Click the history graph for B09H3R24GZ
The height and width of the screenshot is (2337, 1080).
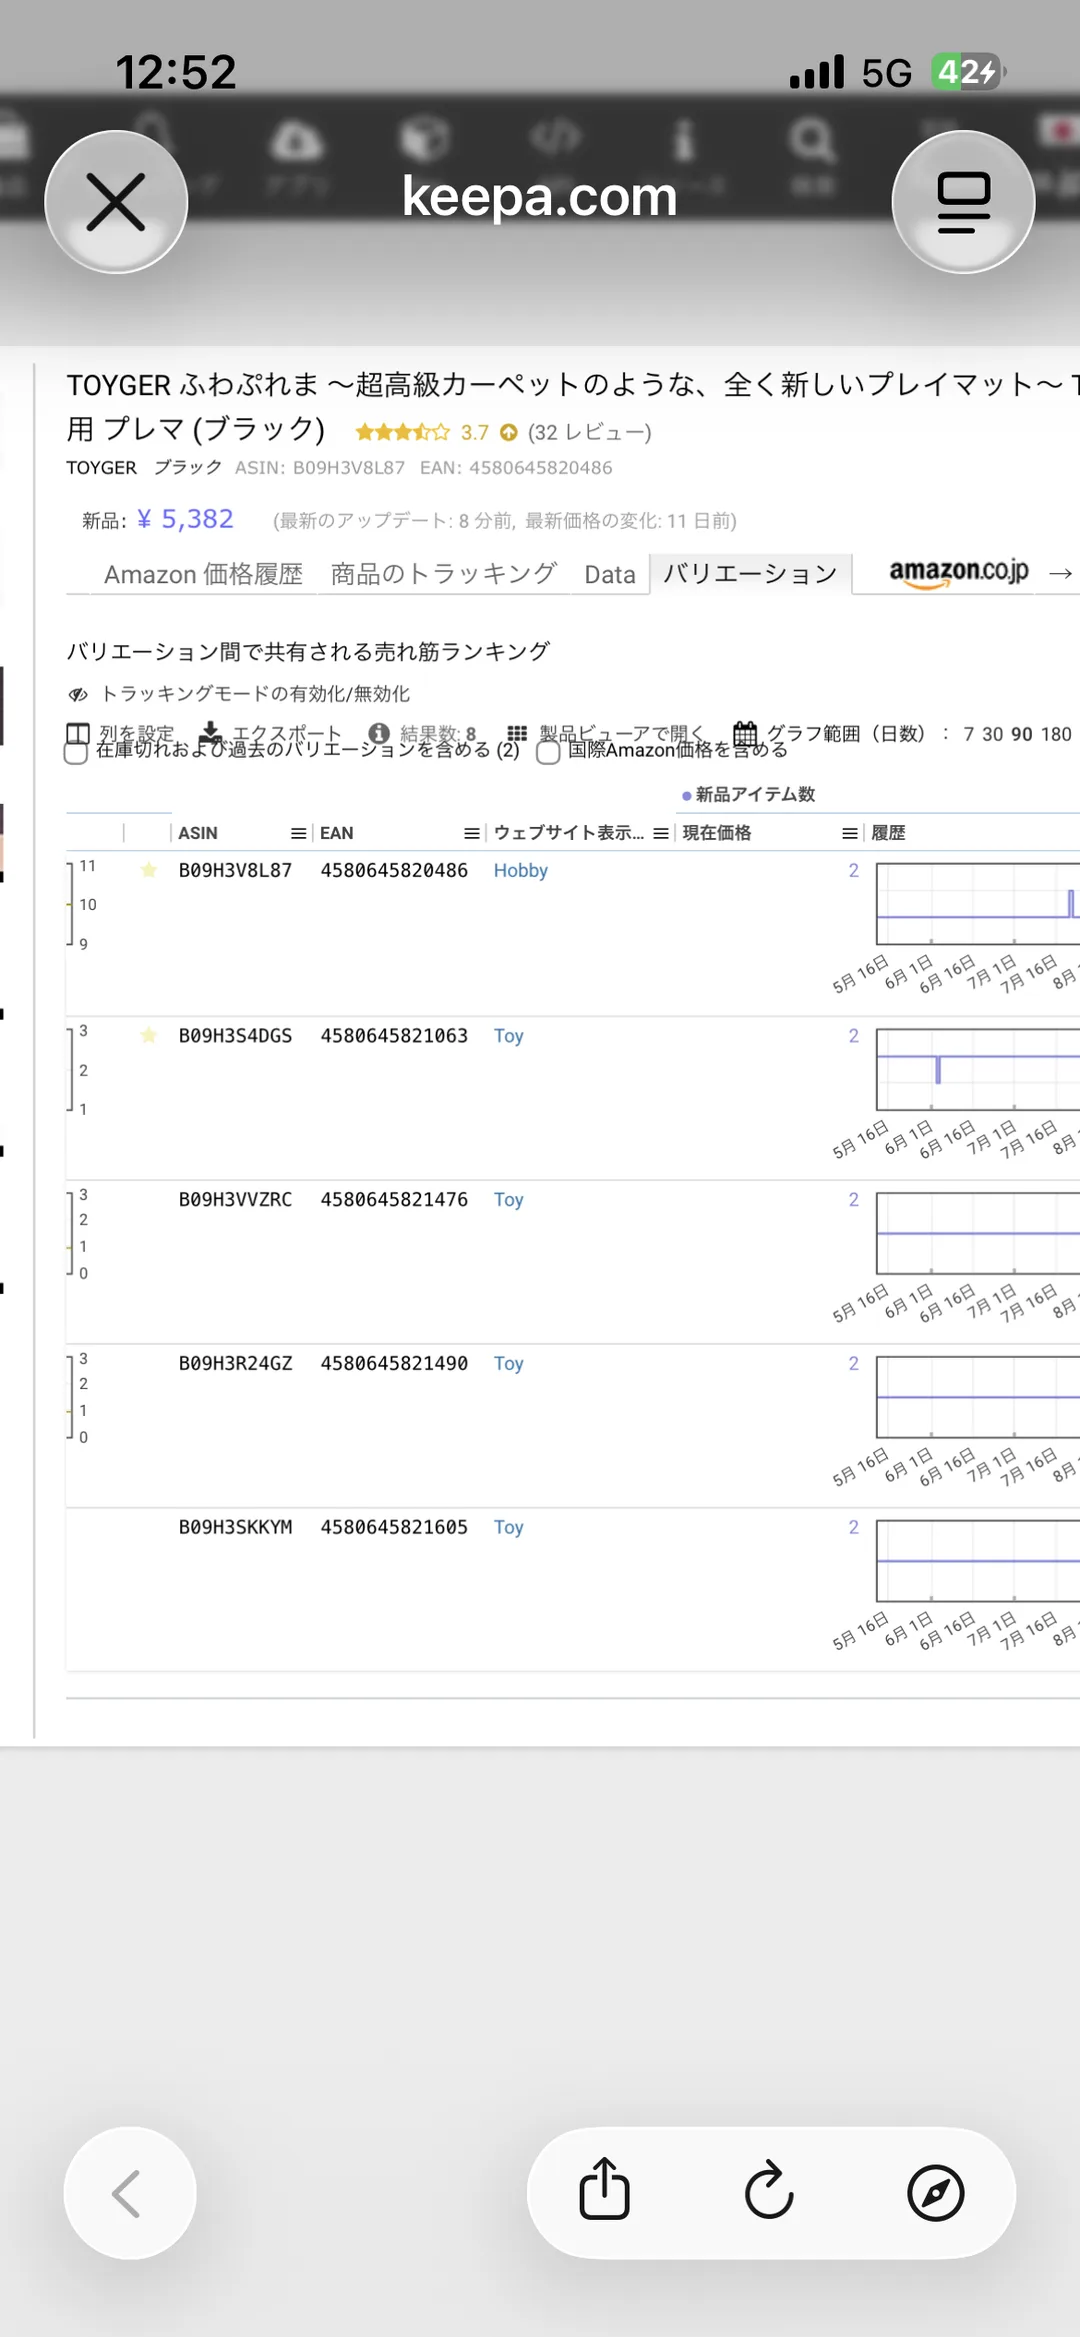point(978,1397)
